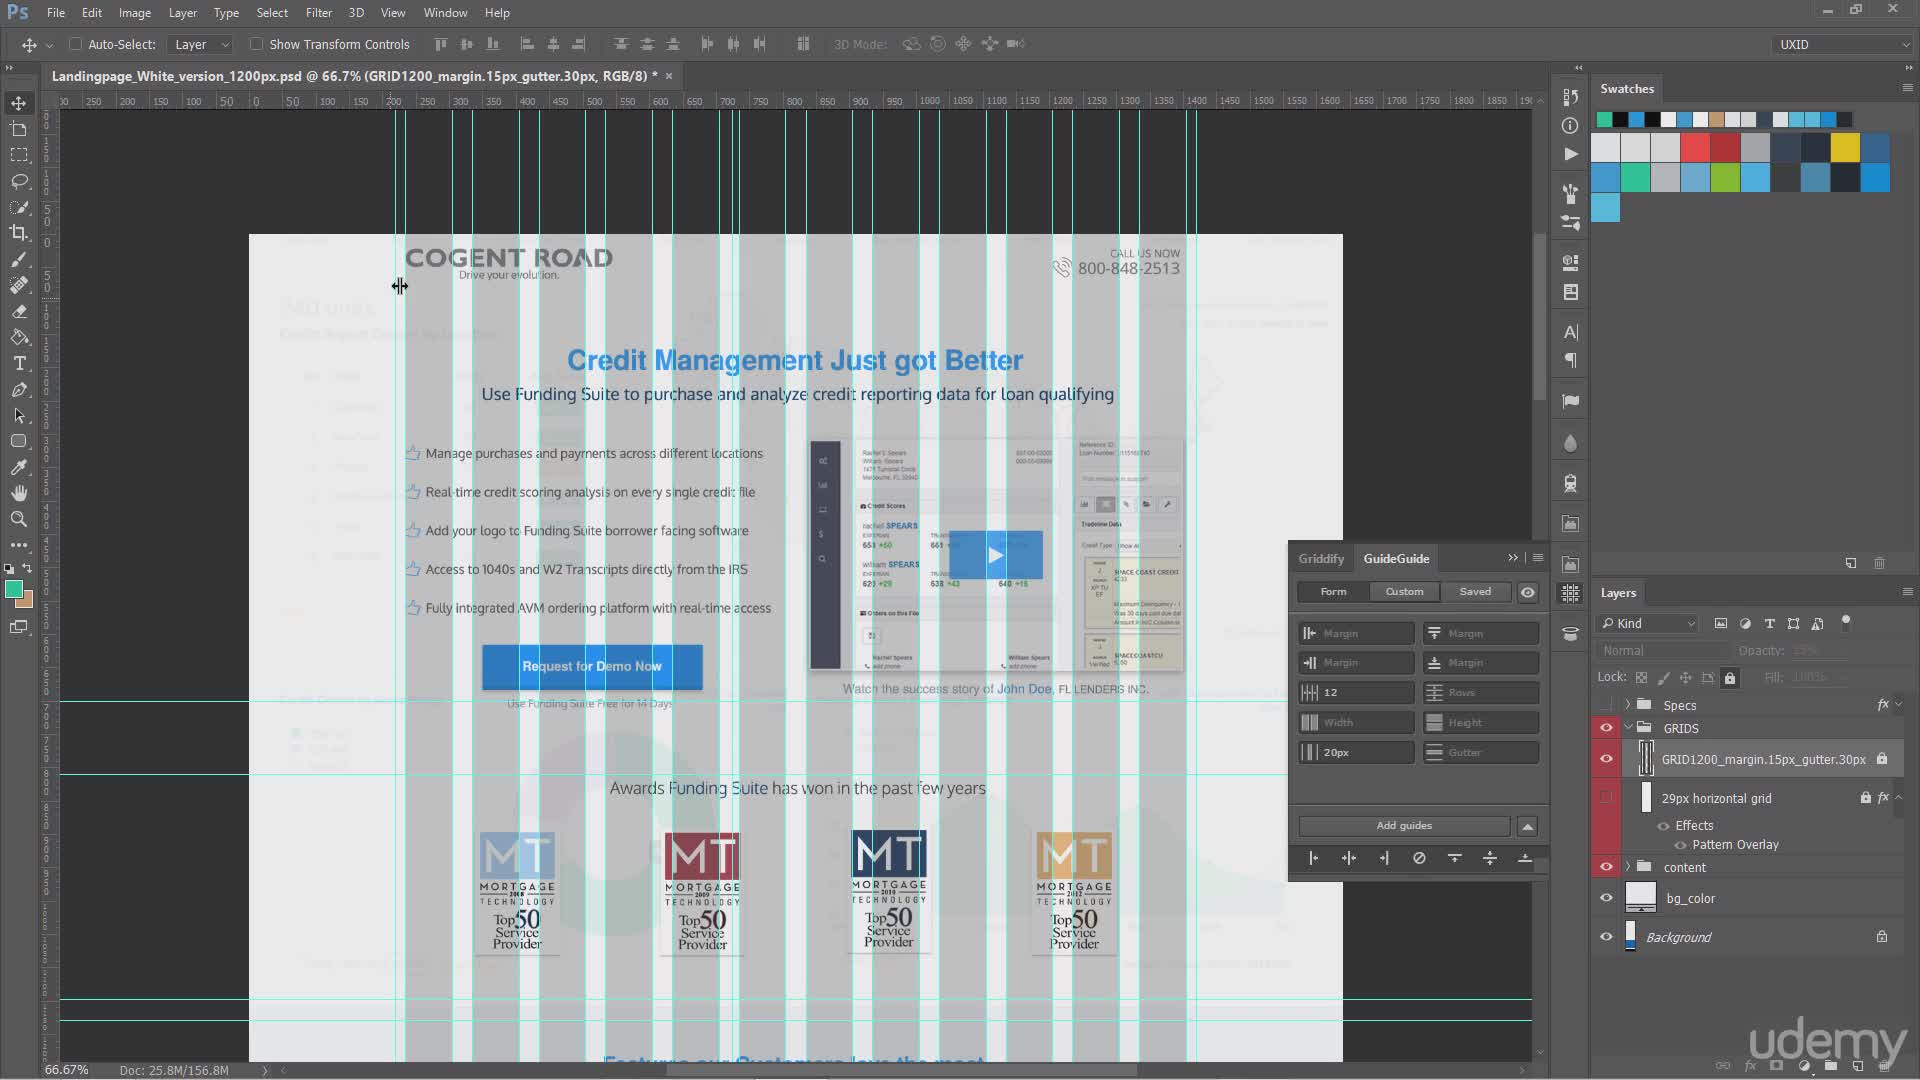Select the Eraser tool
This screenshot has height=1080, width=1920.
tap(19, 311)
